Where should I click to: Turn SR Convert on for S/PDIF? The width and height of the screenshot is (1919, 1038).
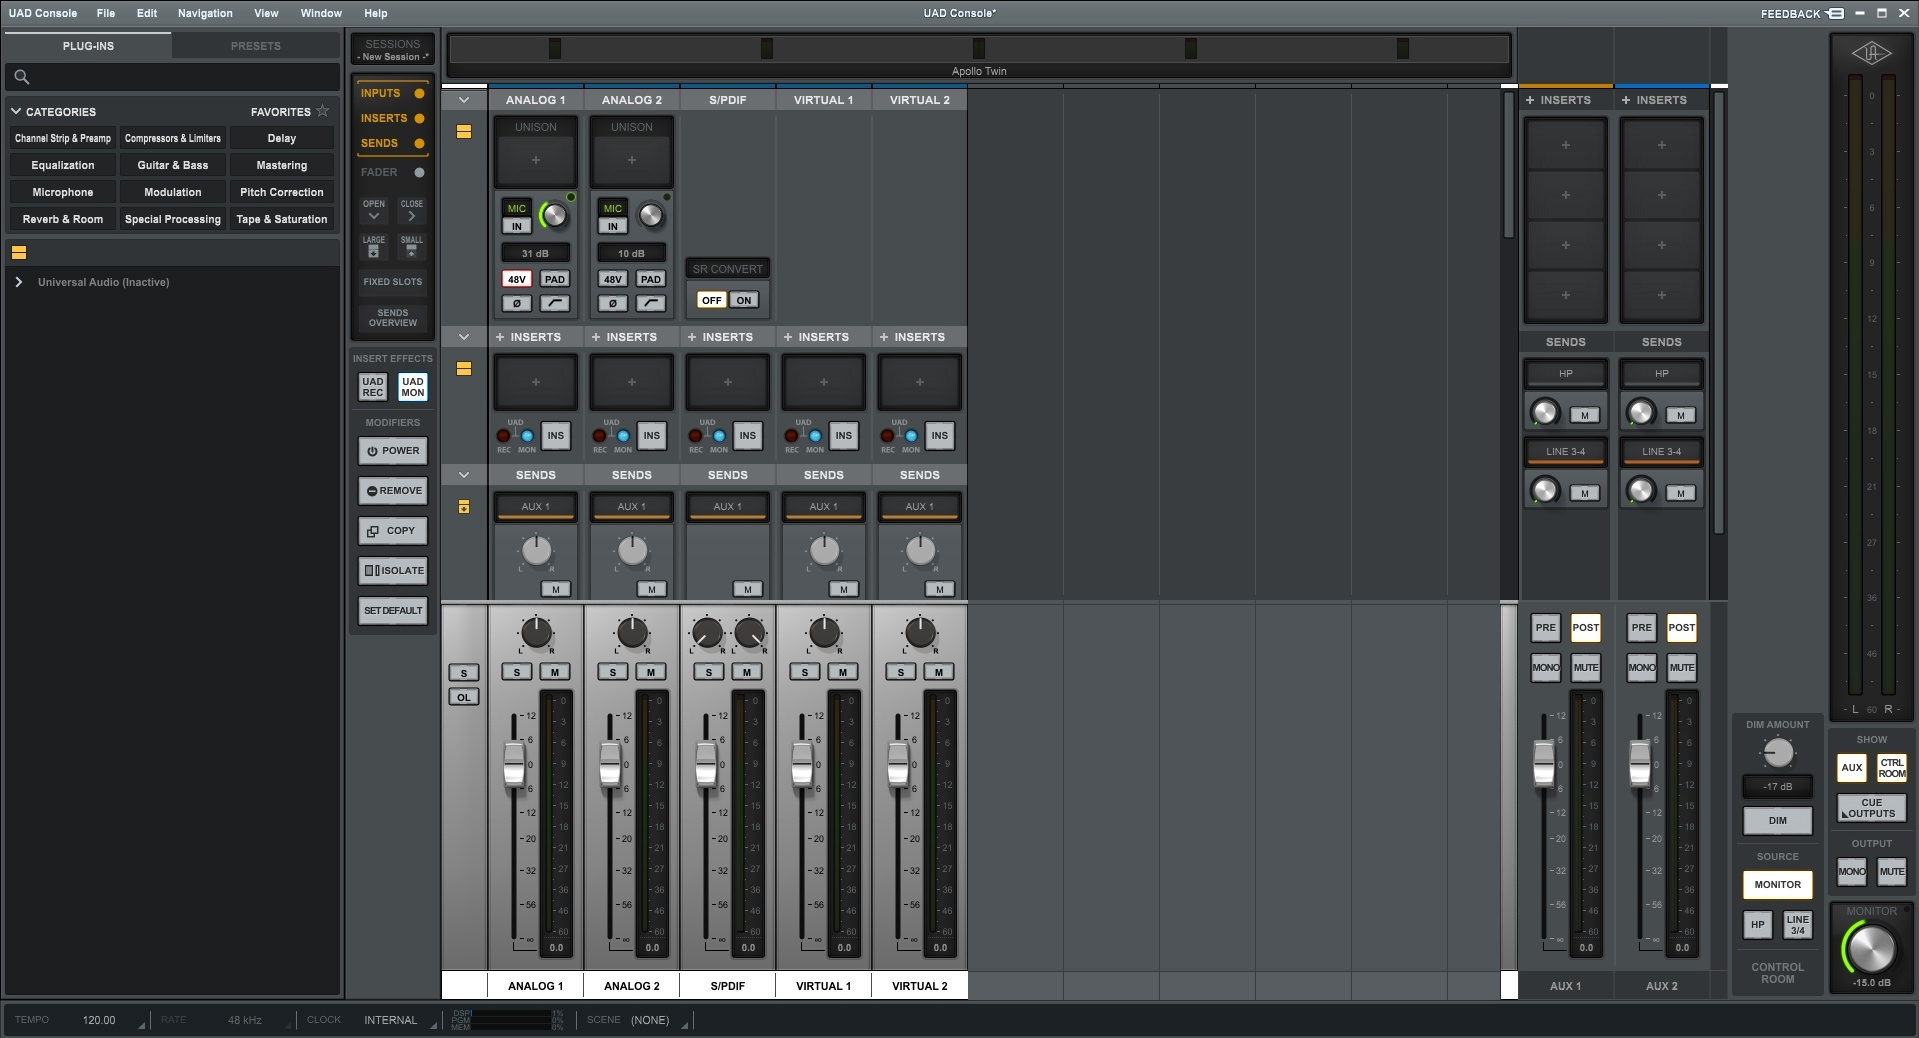[743, 300]
